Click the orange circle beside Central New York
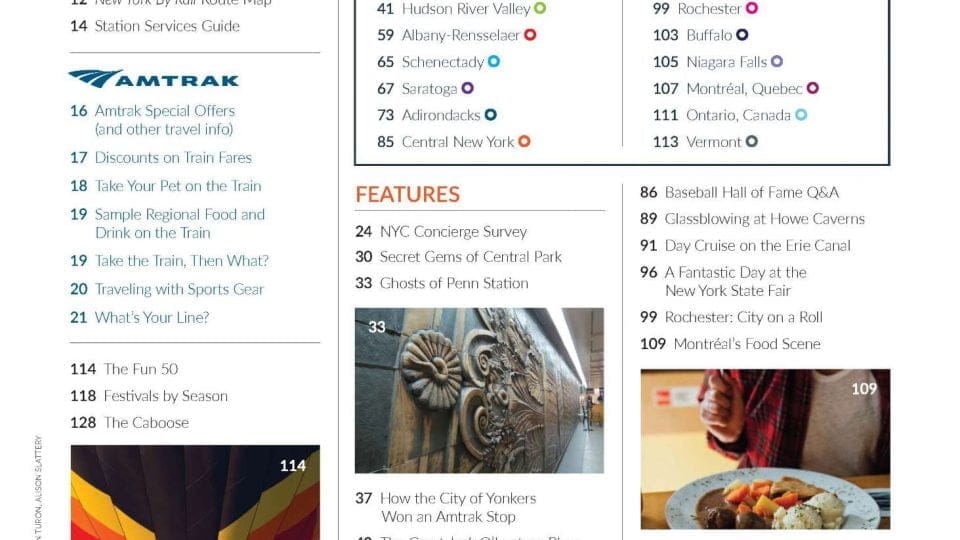 524,141
